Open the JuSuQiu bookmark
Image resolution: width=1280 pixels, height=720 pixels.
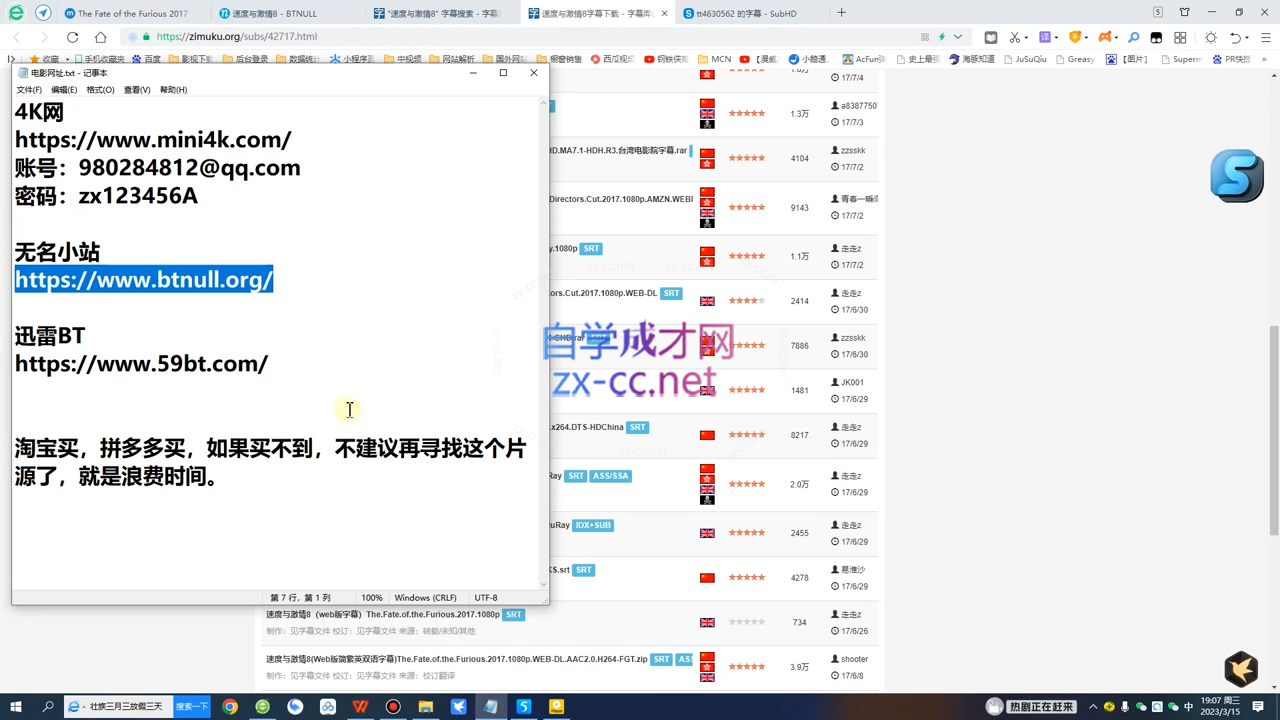tap(1025, 59)
